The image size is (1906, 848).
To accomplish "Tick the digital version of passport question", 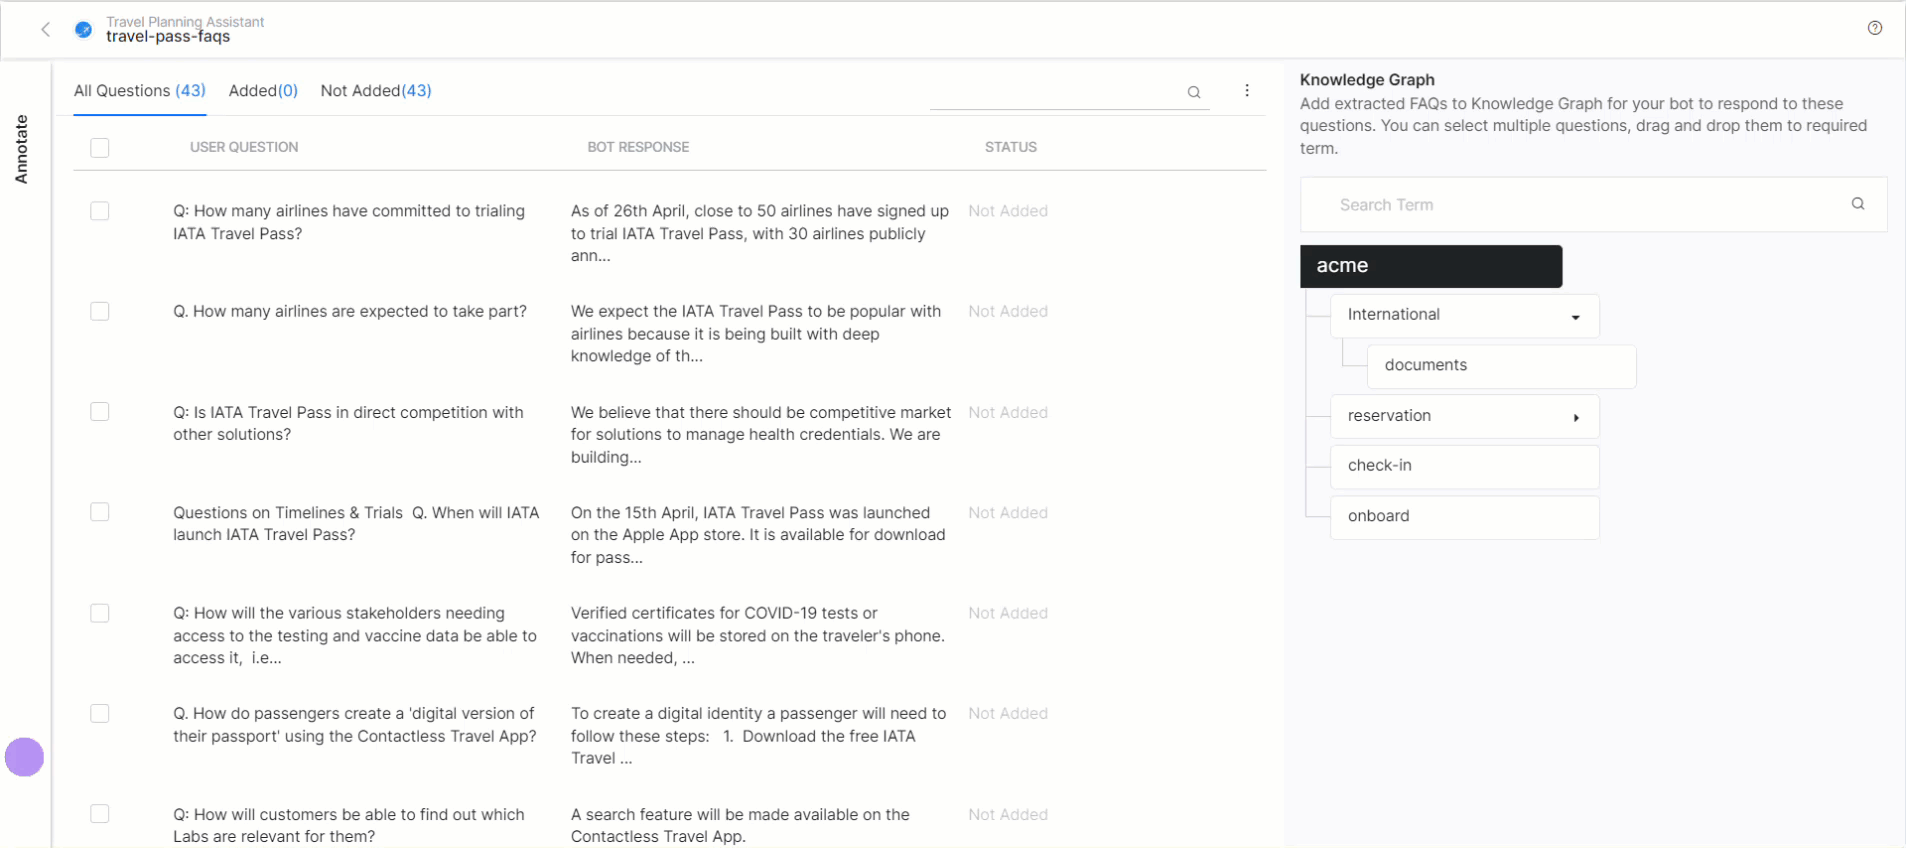I will click(100, 713).
